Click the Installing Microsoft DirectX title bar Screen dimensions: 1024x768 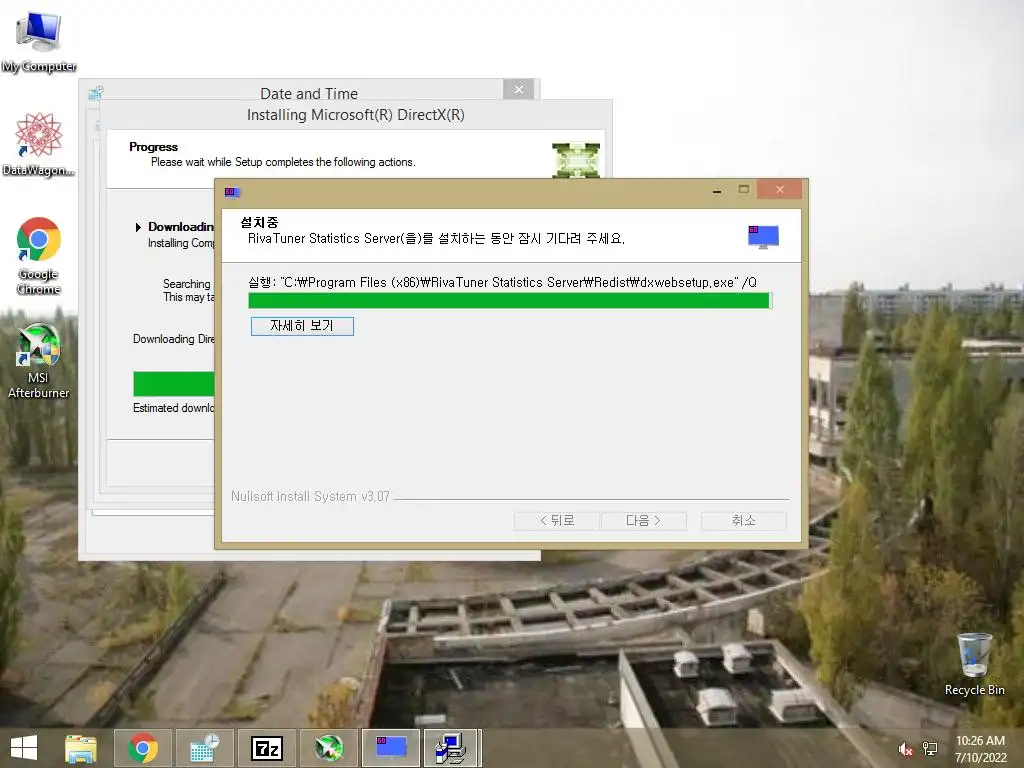[x=356, y=115]
